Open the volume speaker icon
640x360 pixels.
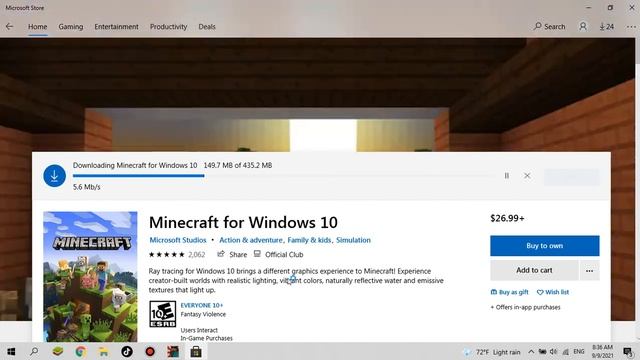(553, 351)
